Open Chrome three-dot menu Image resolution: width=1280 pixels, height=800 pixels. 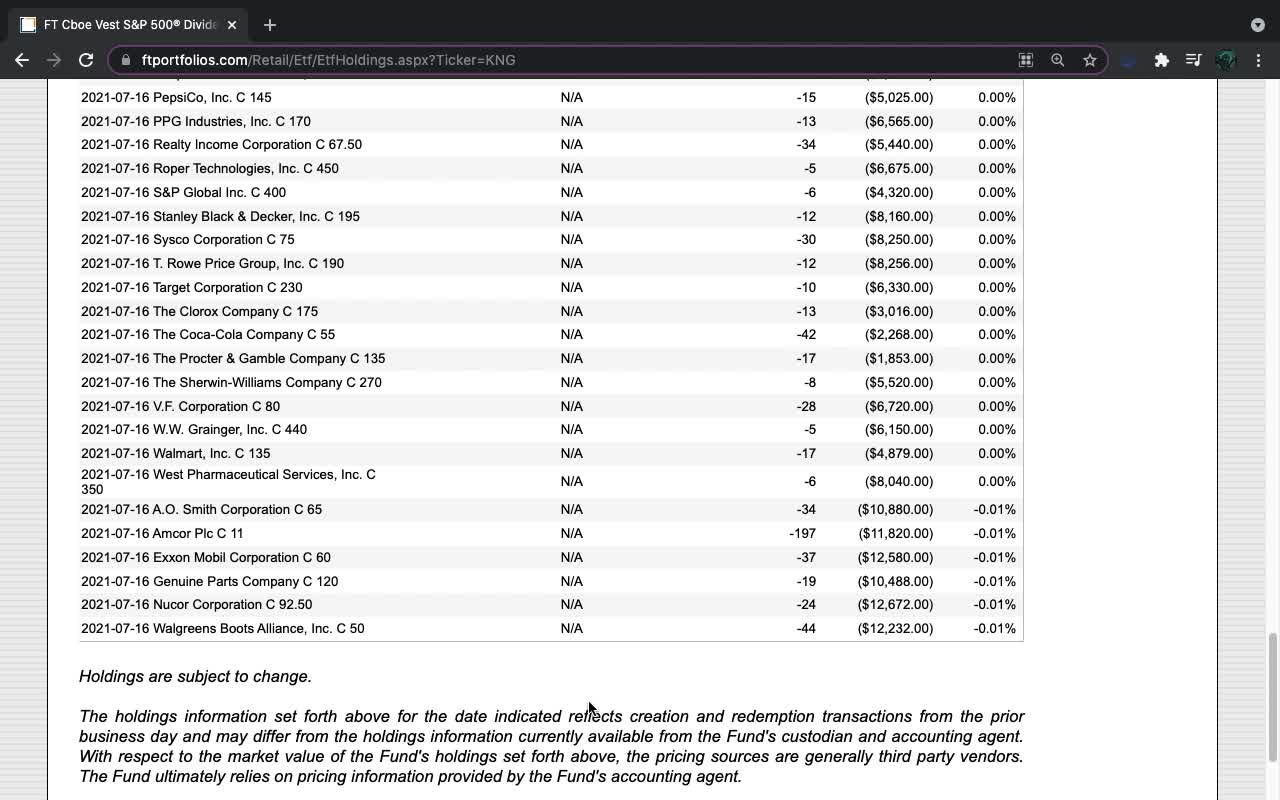tap(1259, 60)
